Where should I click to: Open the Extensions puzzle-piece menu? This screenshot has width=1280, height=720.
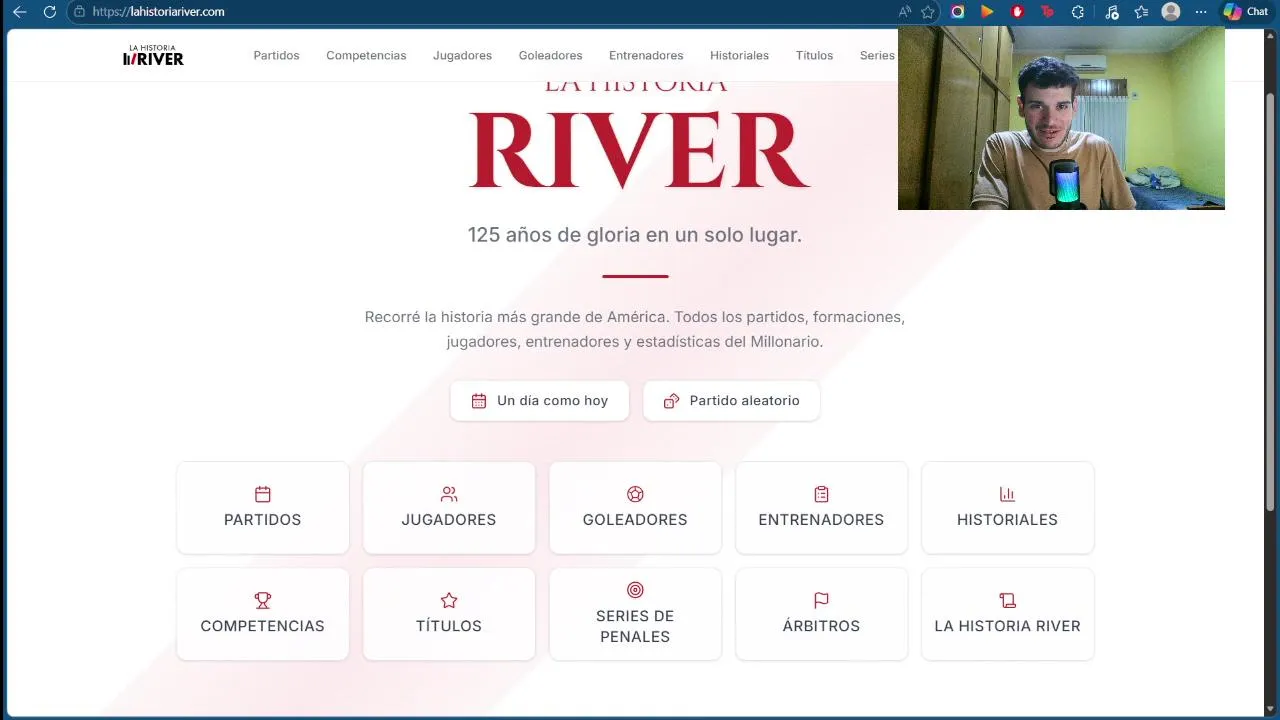[x=1078, y=12]
